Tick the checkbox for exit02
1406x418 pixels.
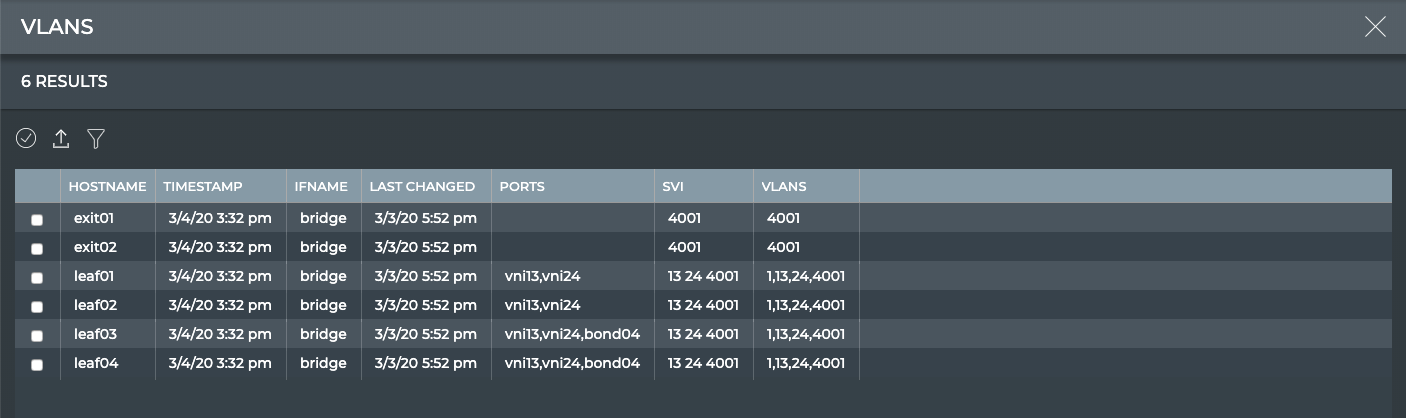[37, 248]
